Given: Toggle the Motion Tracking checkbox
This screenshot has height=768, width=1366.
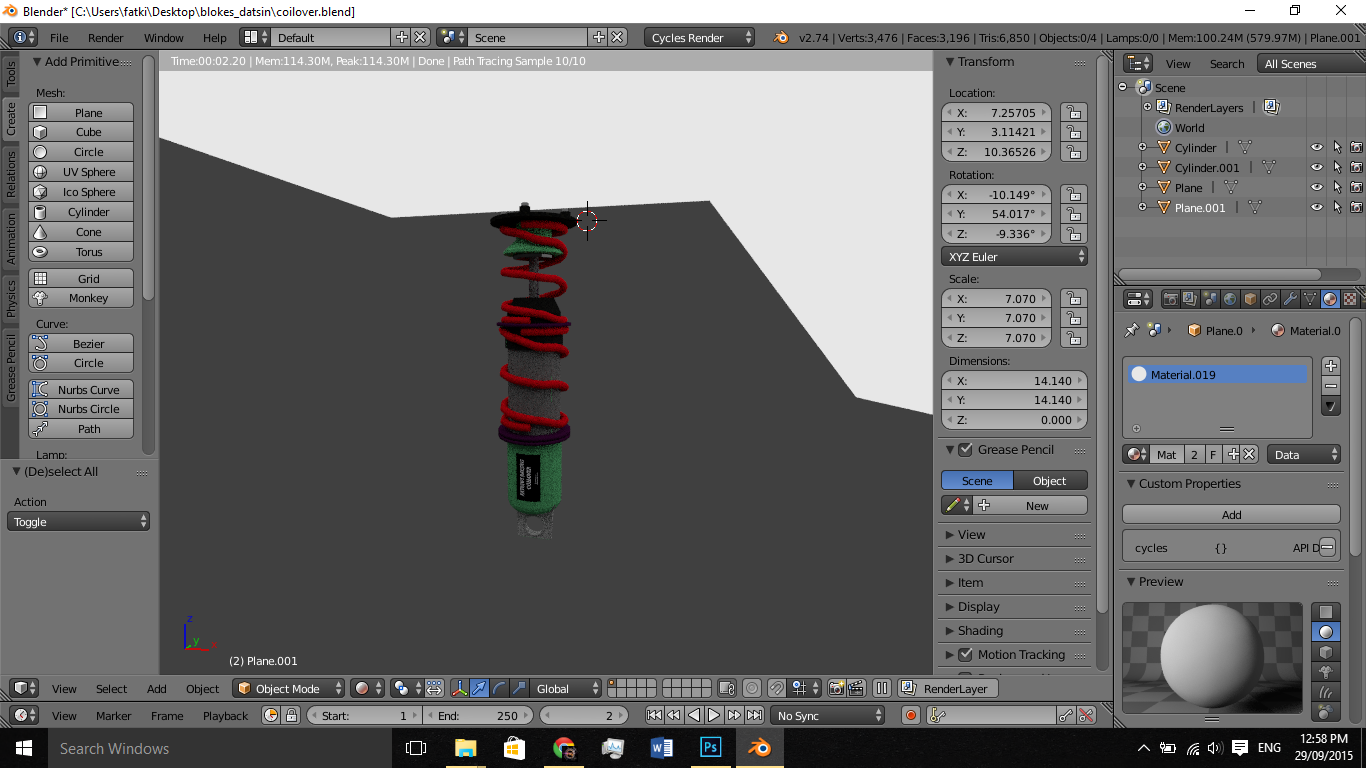Looking at the screenshot, I should click(x=965, y=655).
